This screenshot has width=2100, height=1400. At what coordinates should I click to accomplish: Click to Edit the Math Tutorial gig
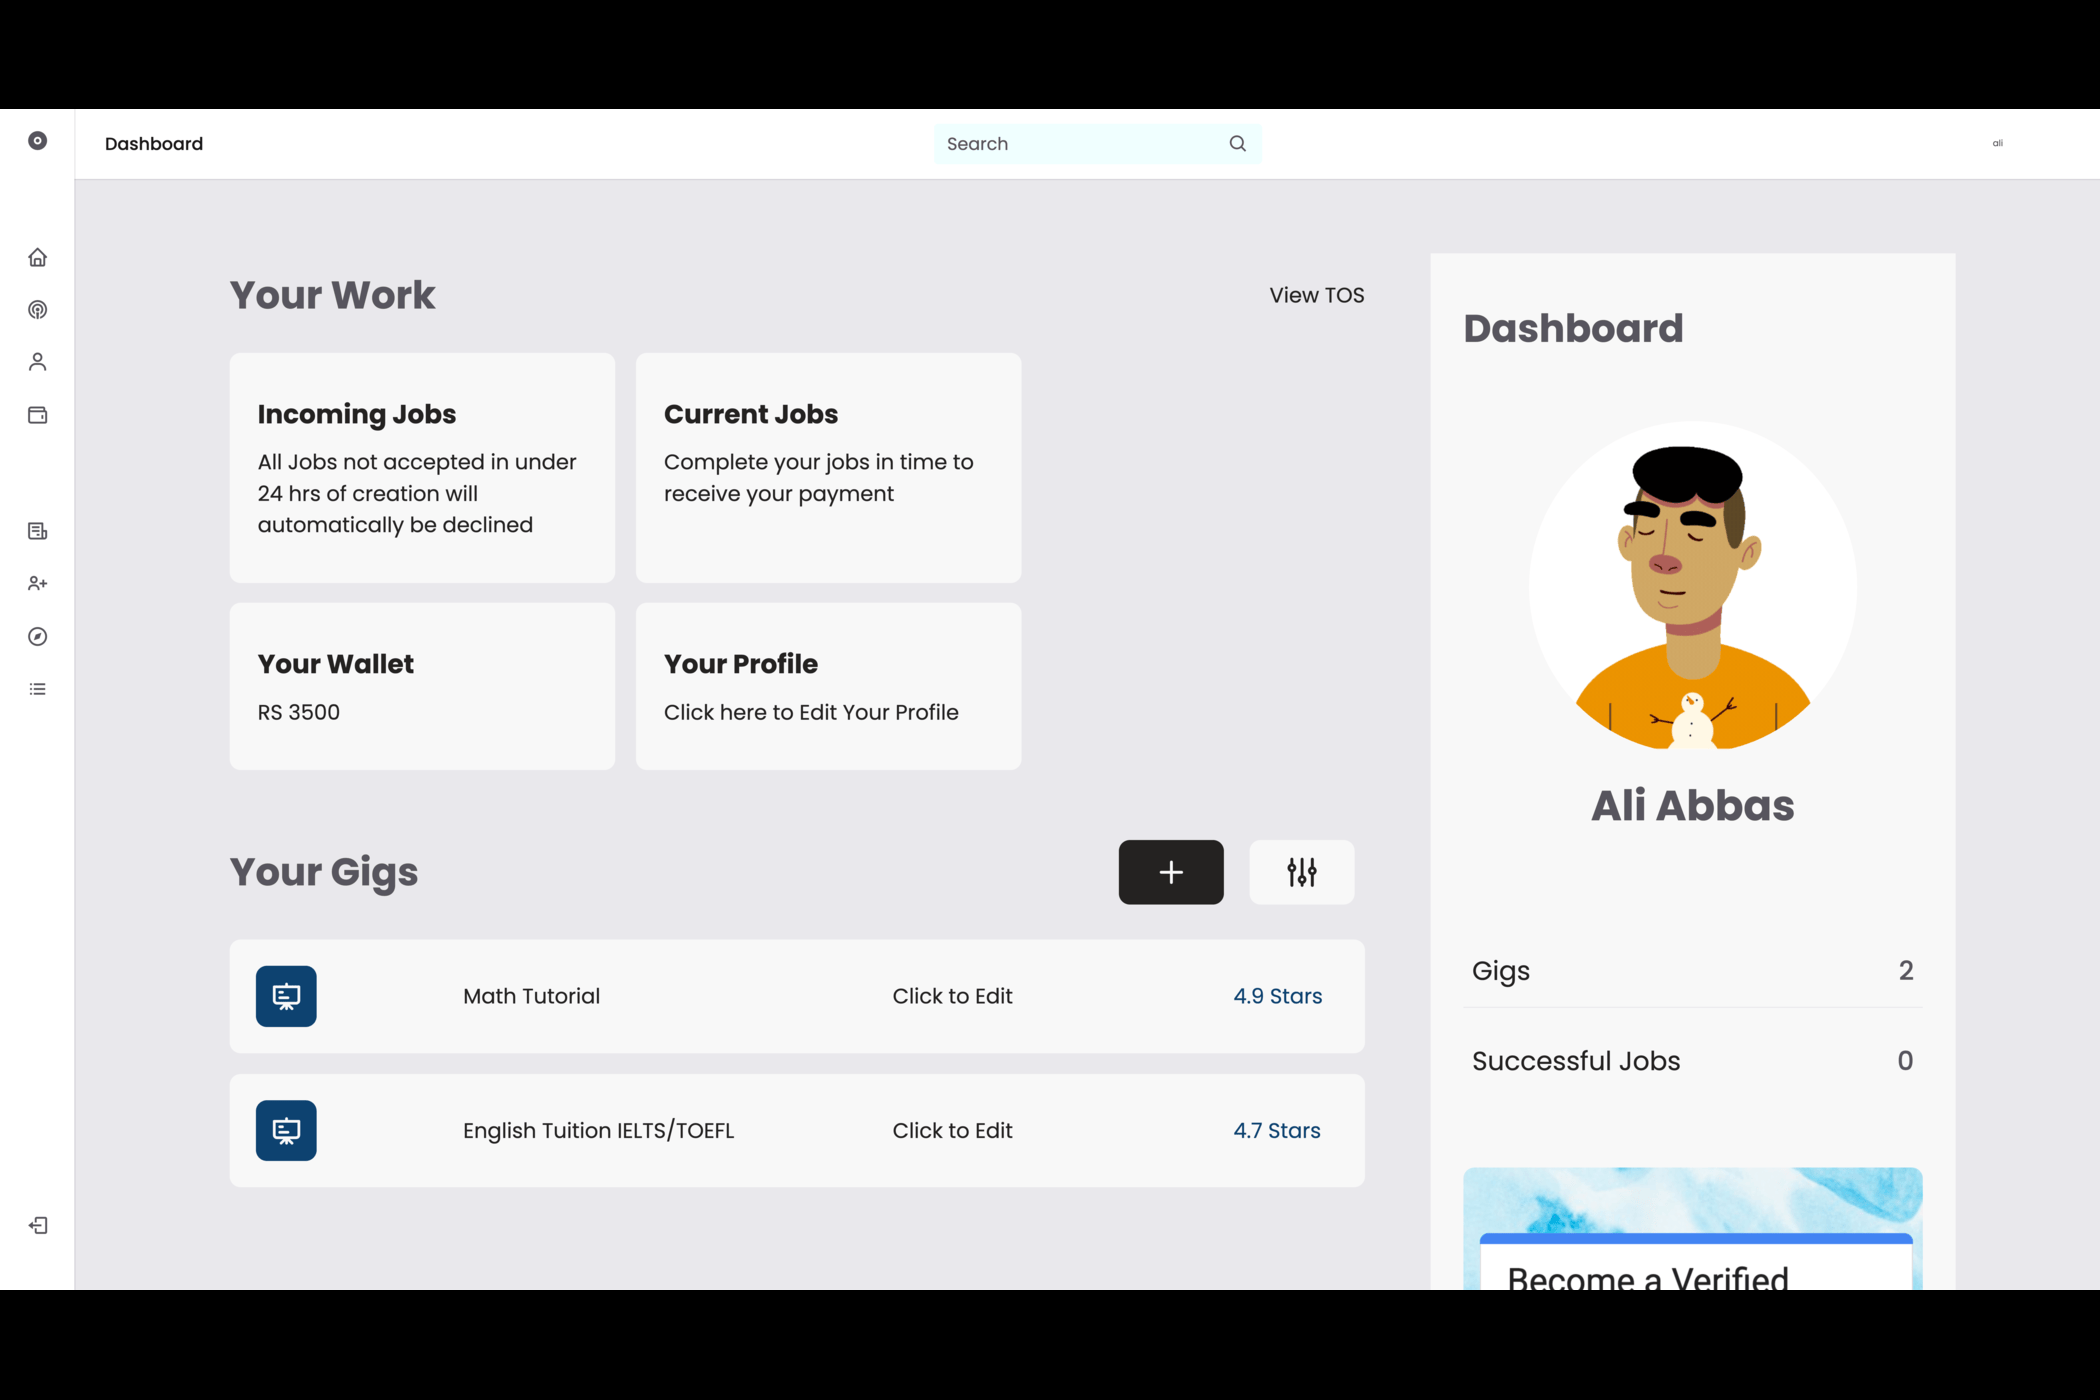click(x=952, y=996)
